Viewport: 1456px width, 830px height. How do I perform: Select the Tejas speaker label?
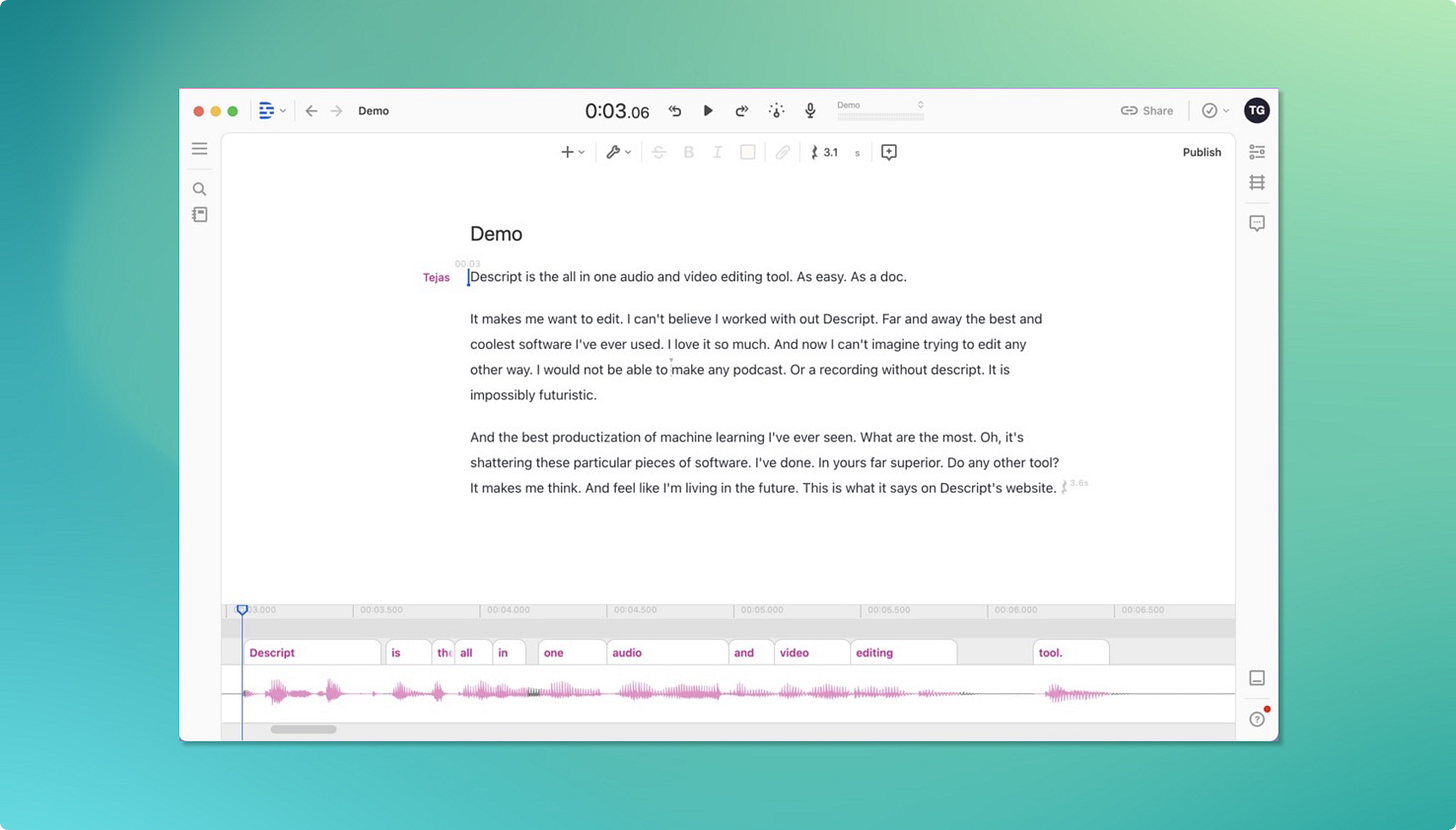436,278
